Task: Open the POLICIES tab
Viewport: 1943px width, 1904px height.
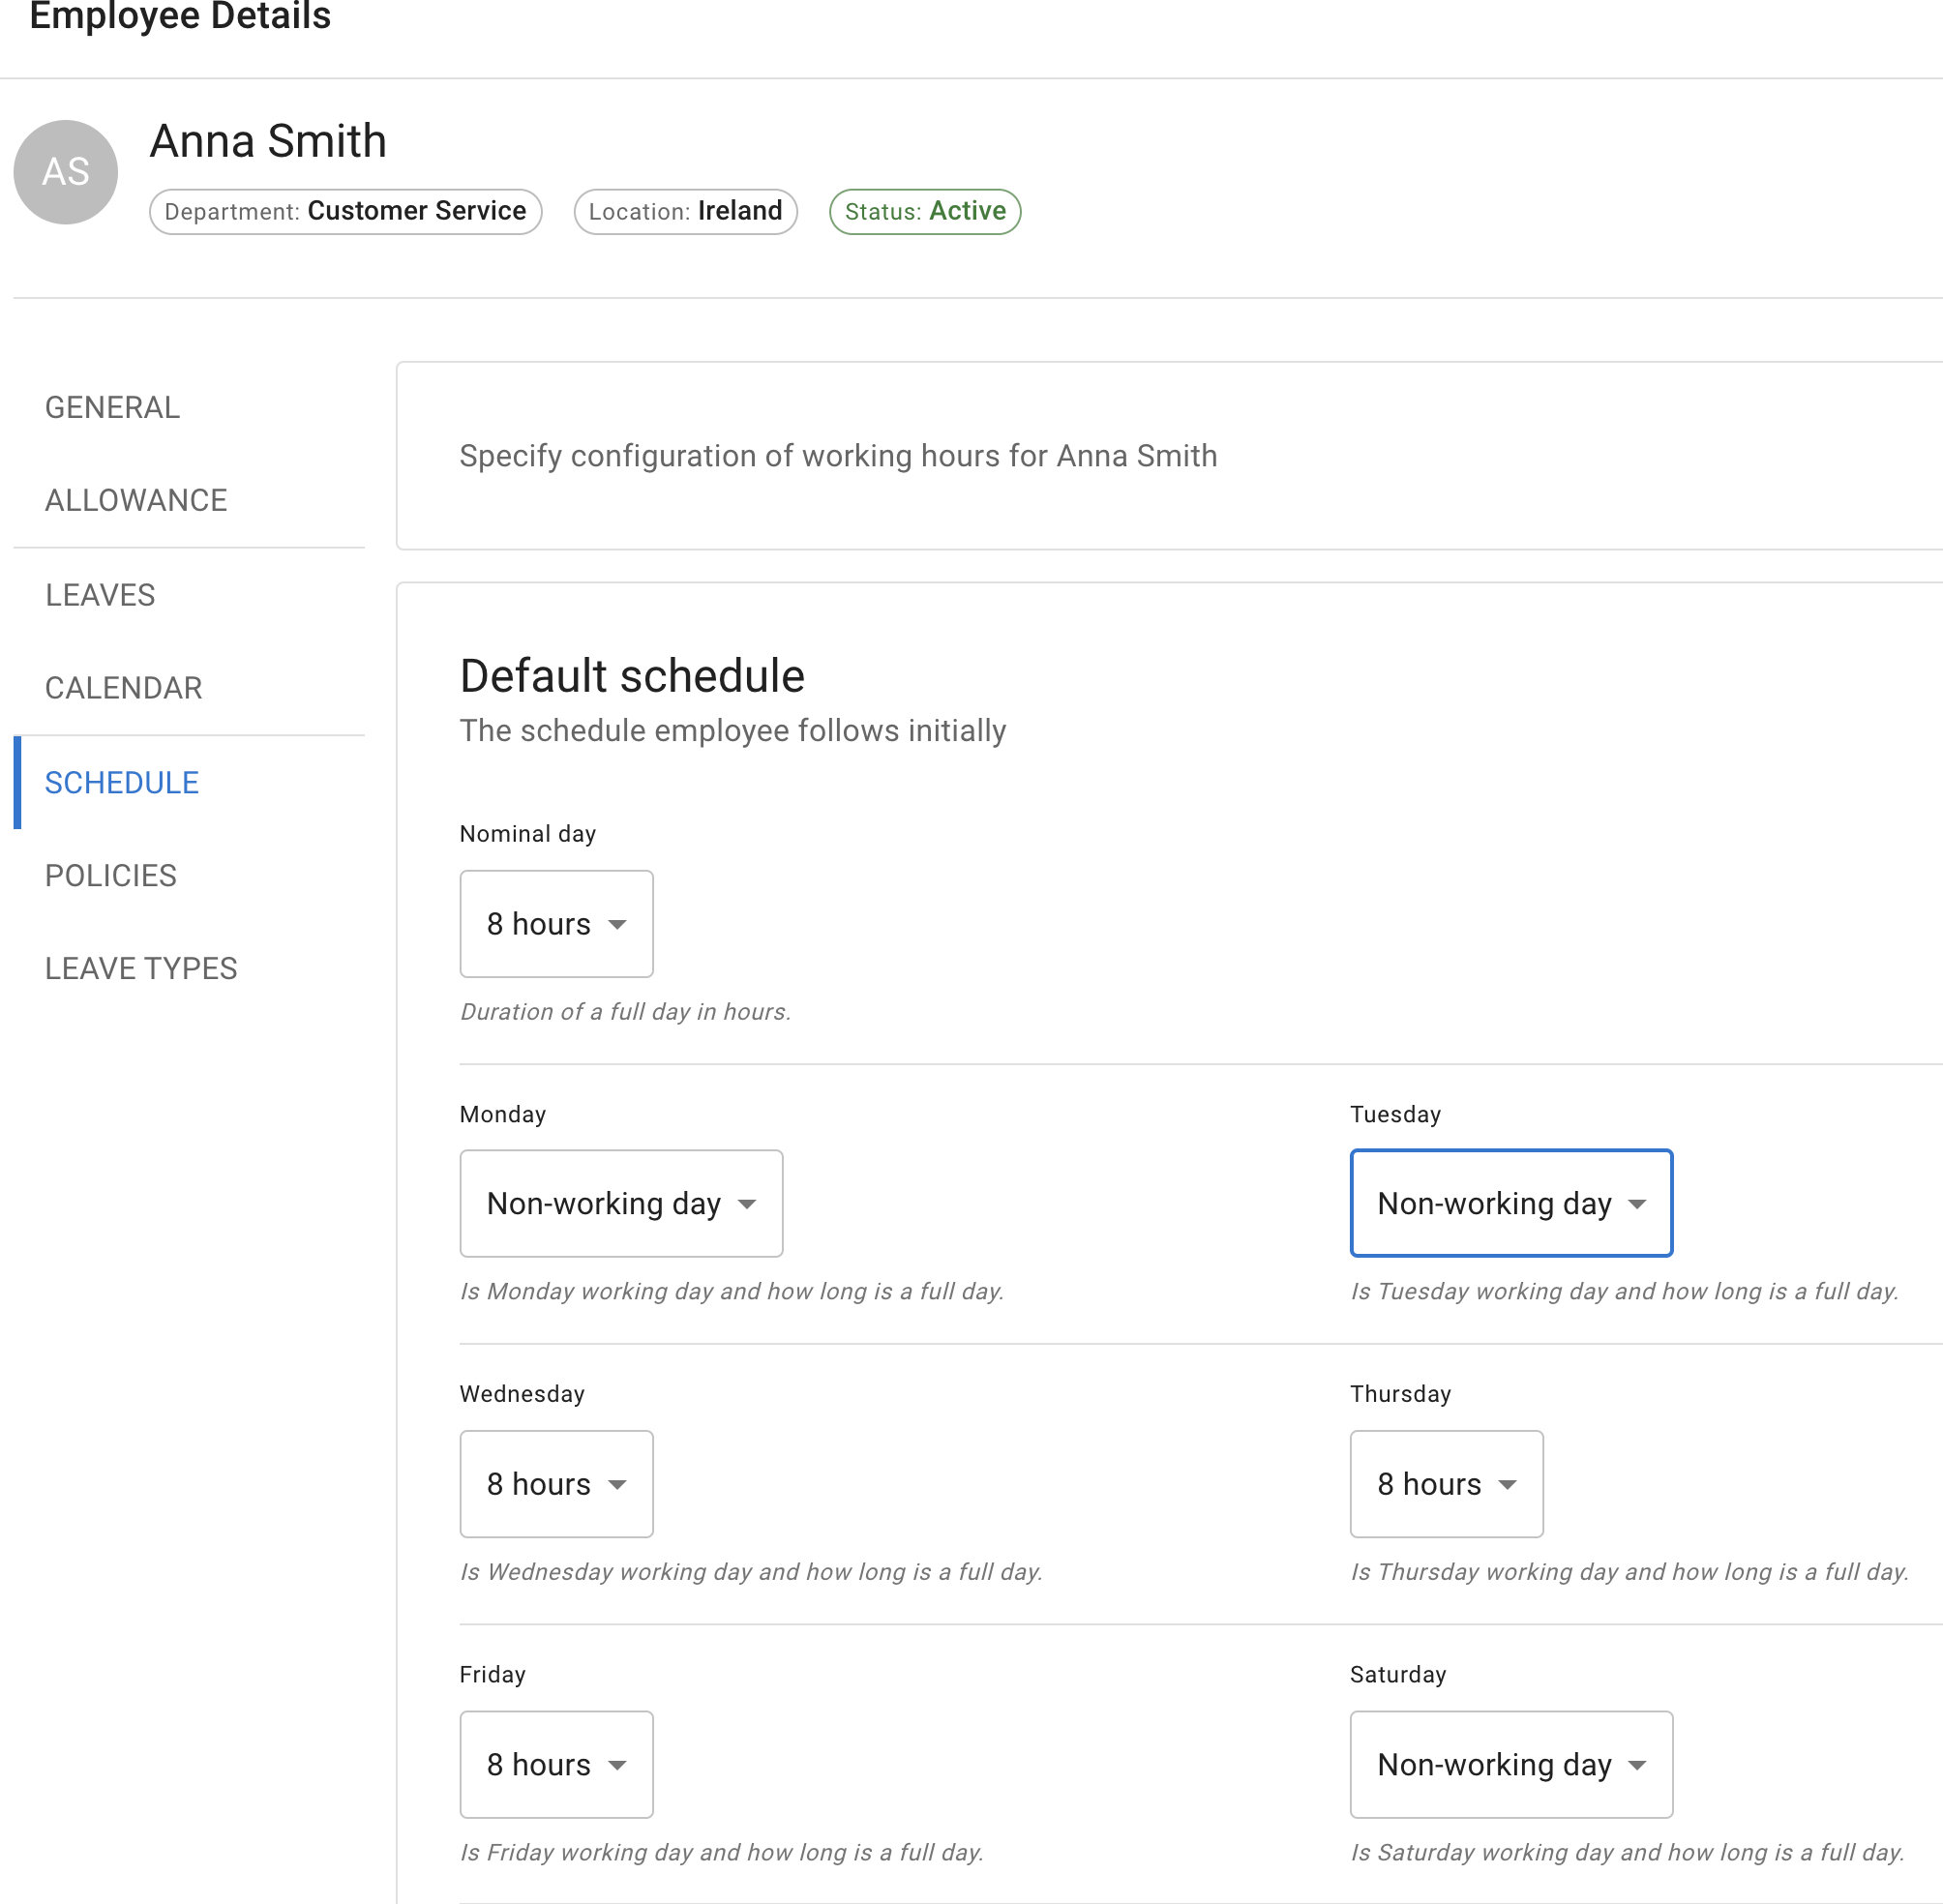Action: (111, 876)
